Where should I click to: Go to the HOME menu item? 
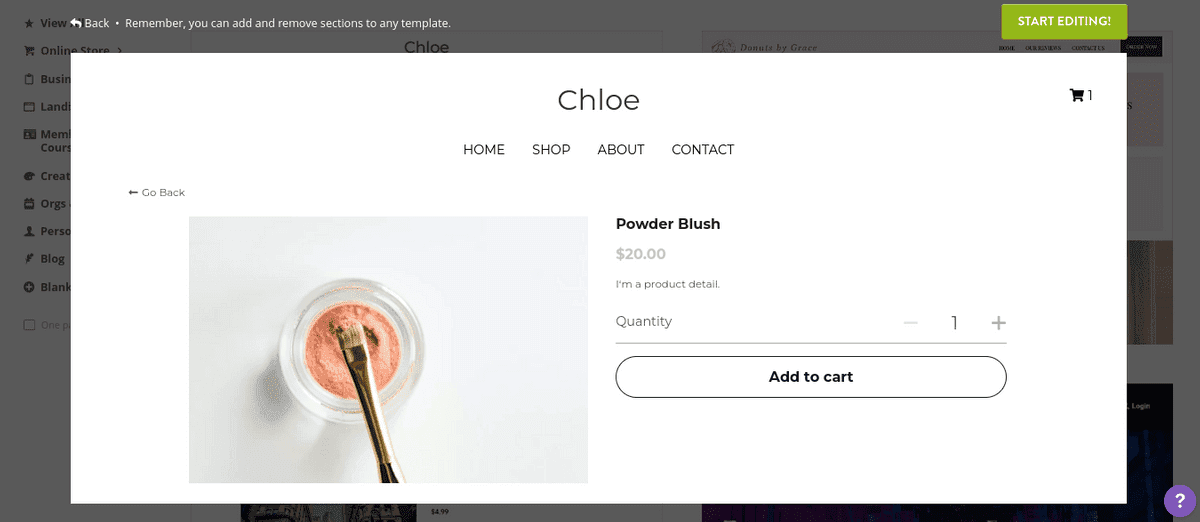pos(484,150)
